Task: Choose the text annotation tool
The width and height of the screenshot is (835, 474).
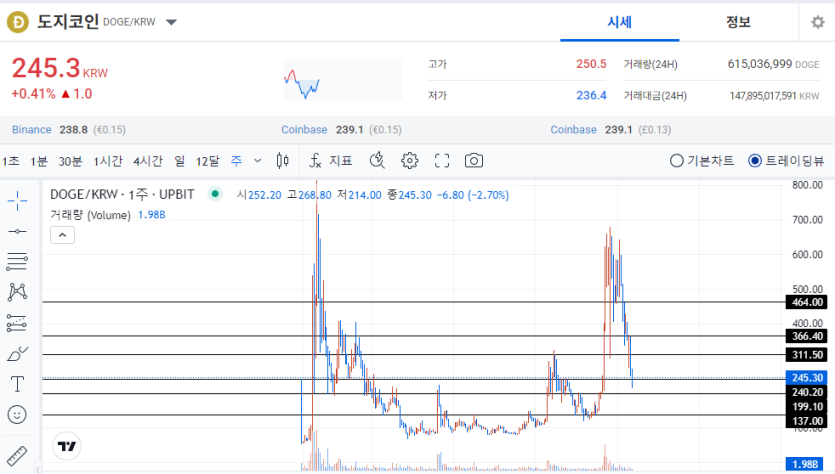Action: 17,384
